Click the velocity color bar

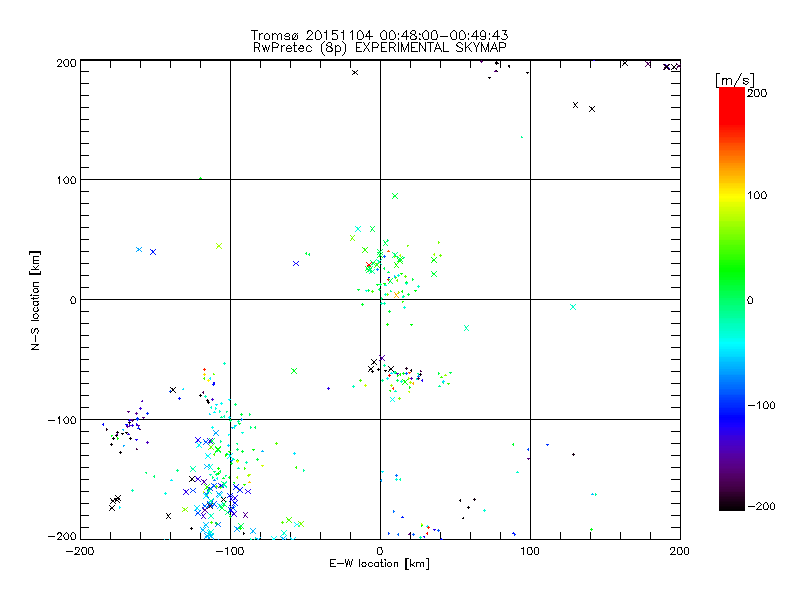click(x=732, y=298)
